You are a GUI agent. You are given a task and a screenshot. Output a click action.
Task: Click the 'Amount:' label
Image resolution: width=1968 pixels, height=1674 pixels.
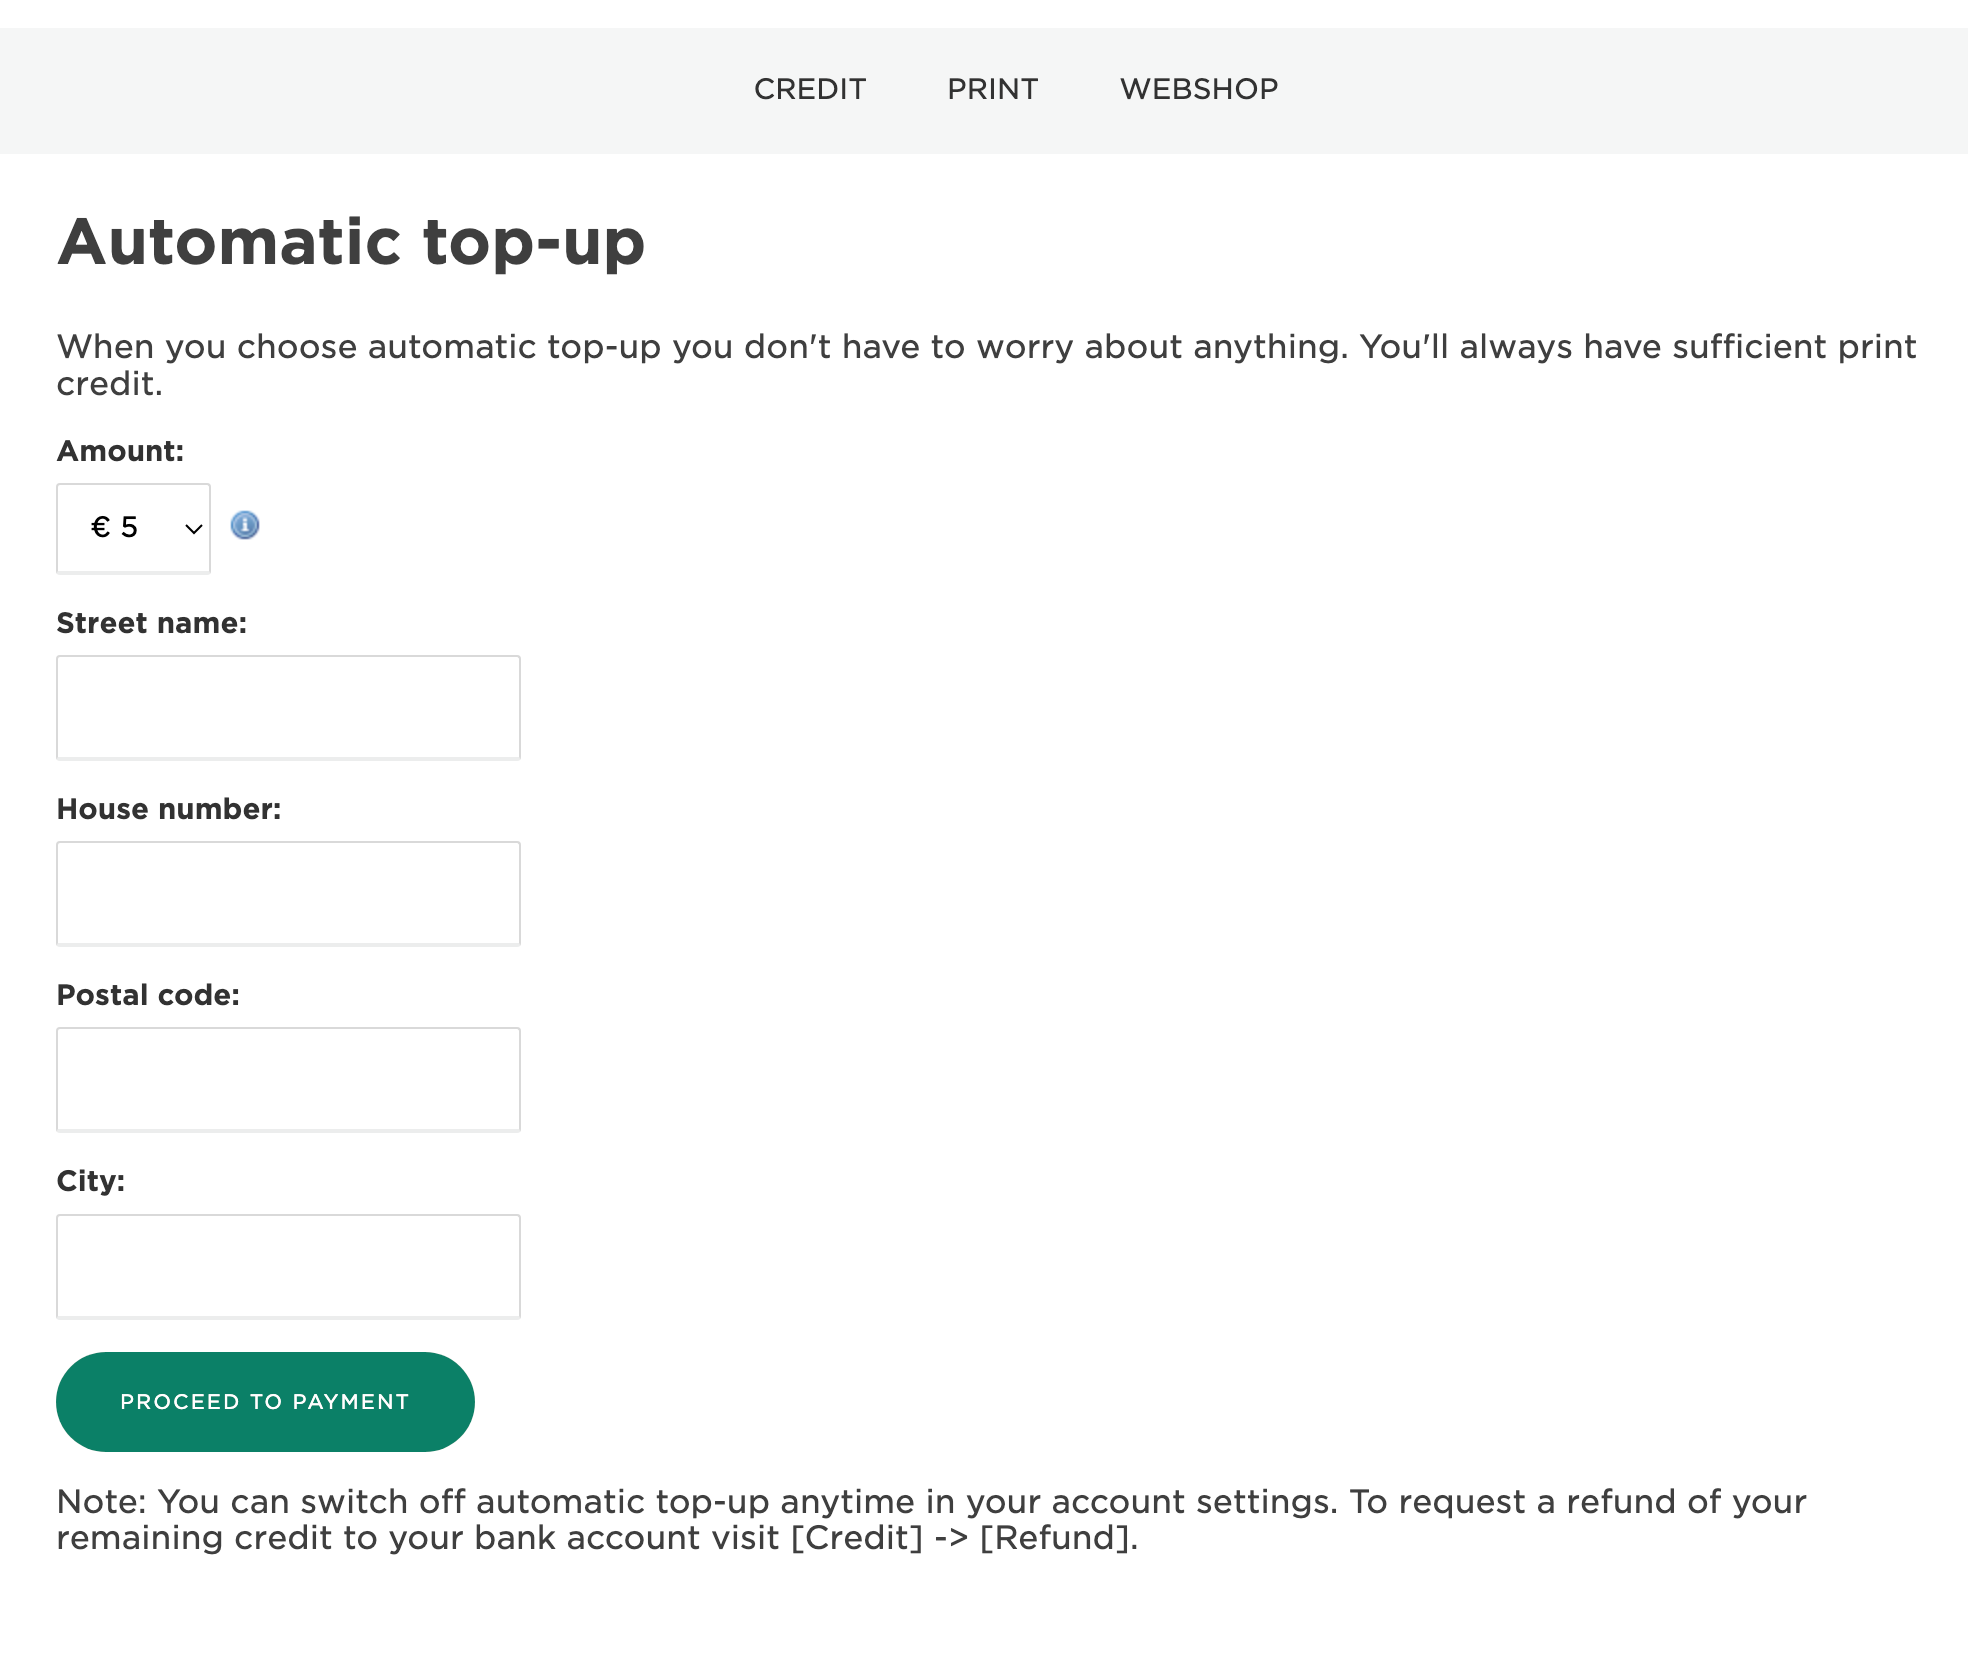120,451
